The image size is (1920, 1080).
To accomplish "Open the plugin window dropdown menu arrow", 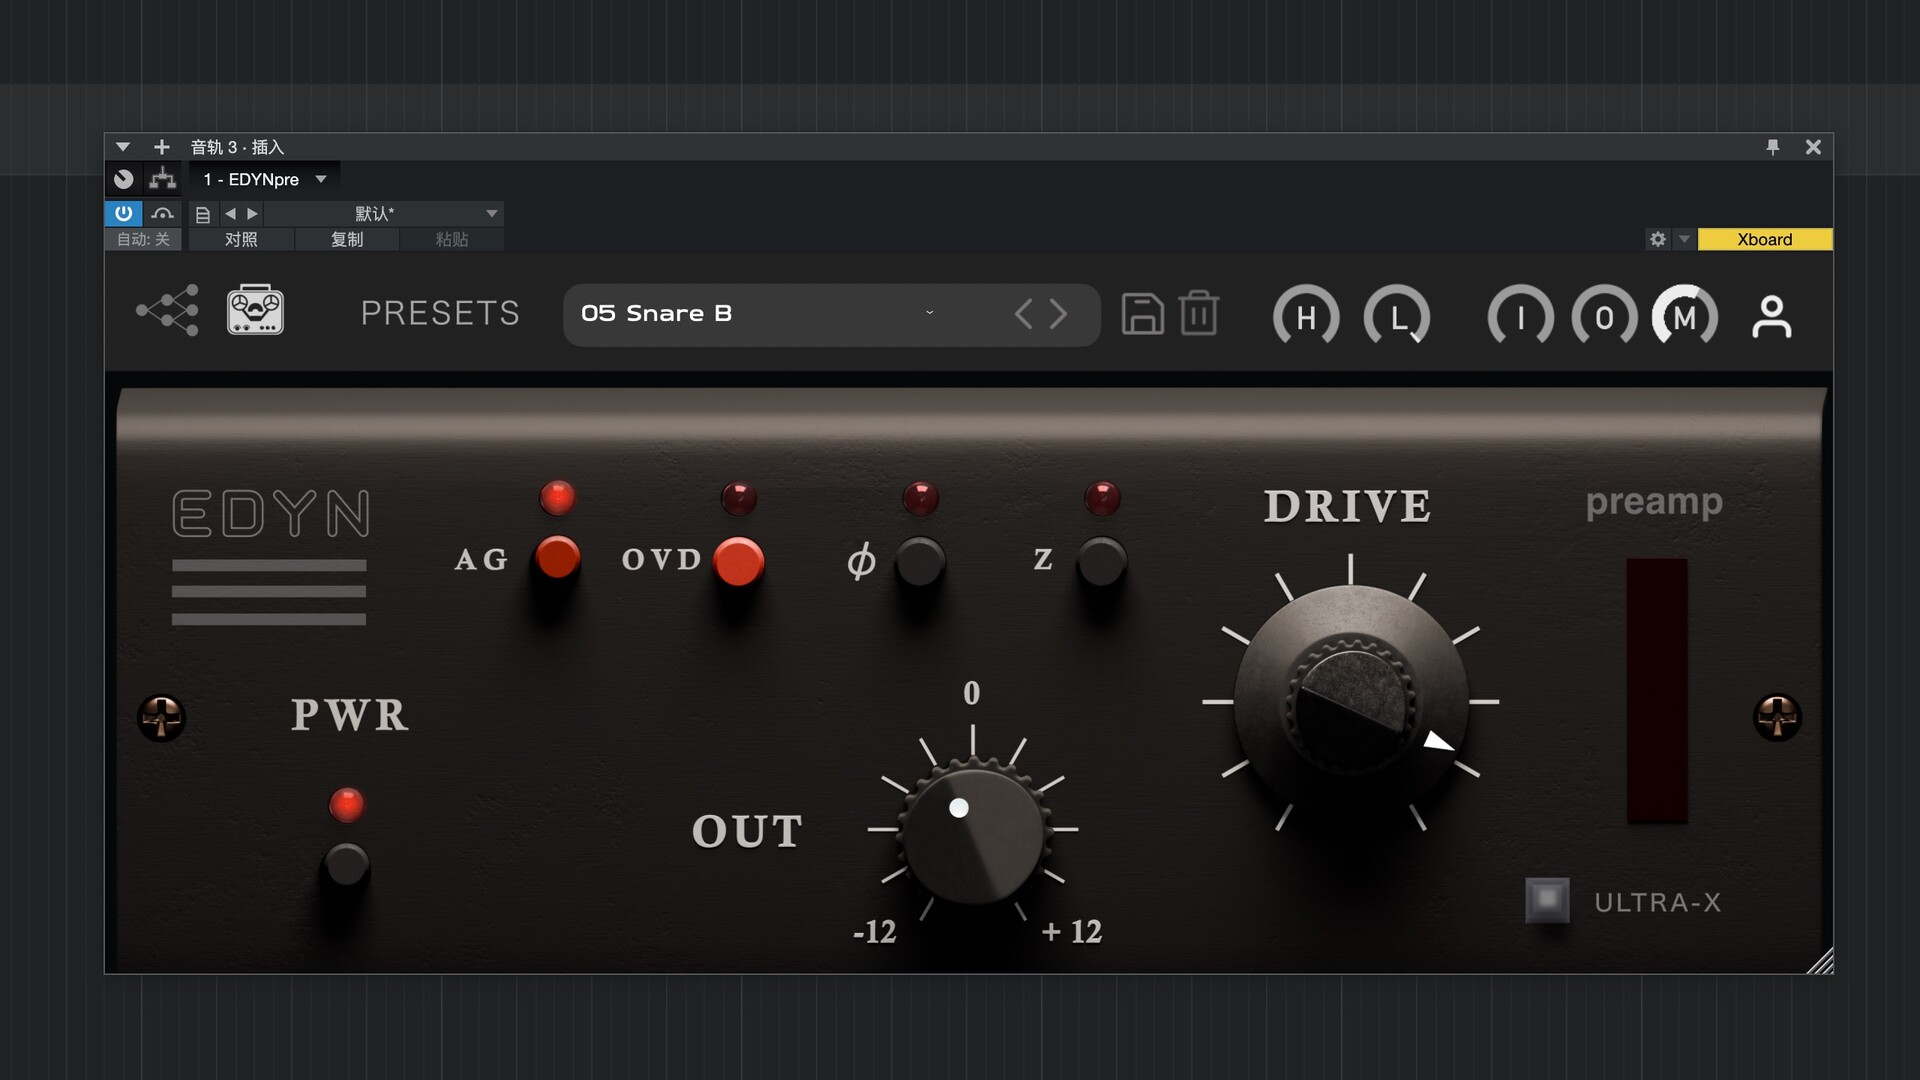I will pos(123,147).
